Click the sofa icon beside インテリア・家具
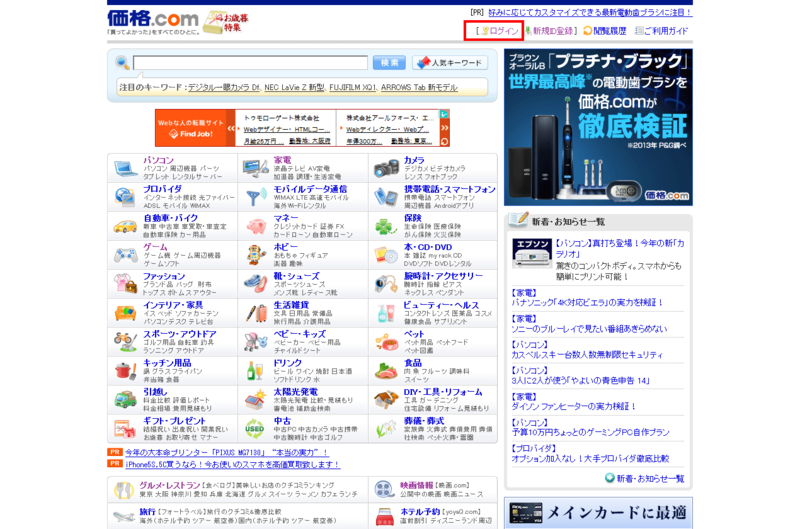The width and height of the screenshot is (800, 529). coord(125,313)
